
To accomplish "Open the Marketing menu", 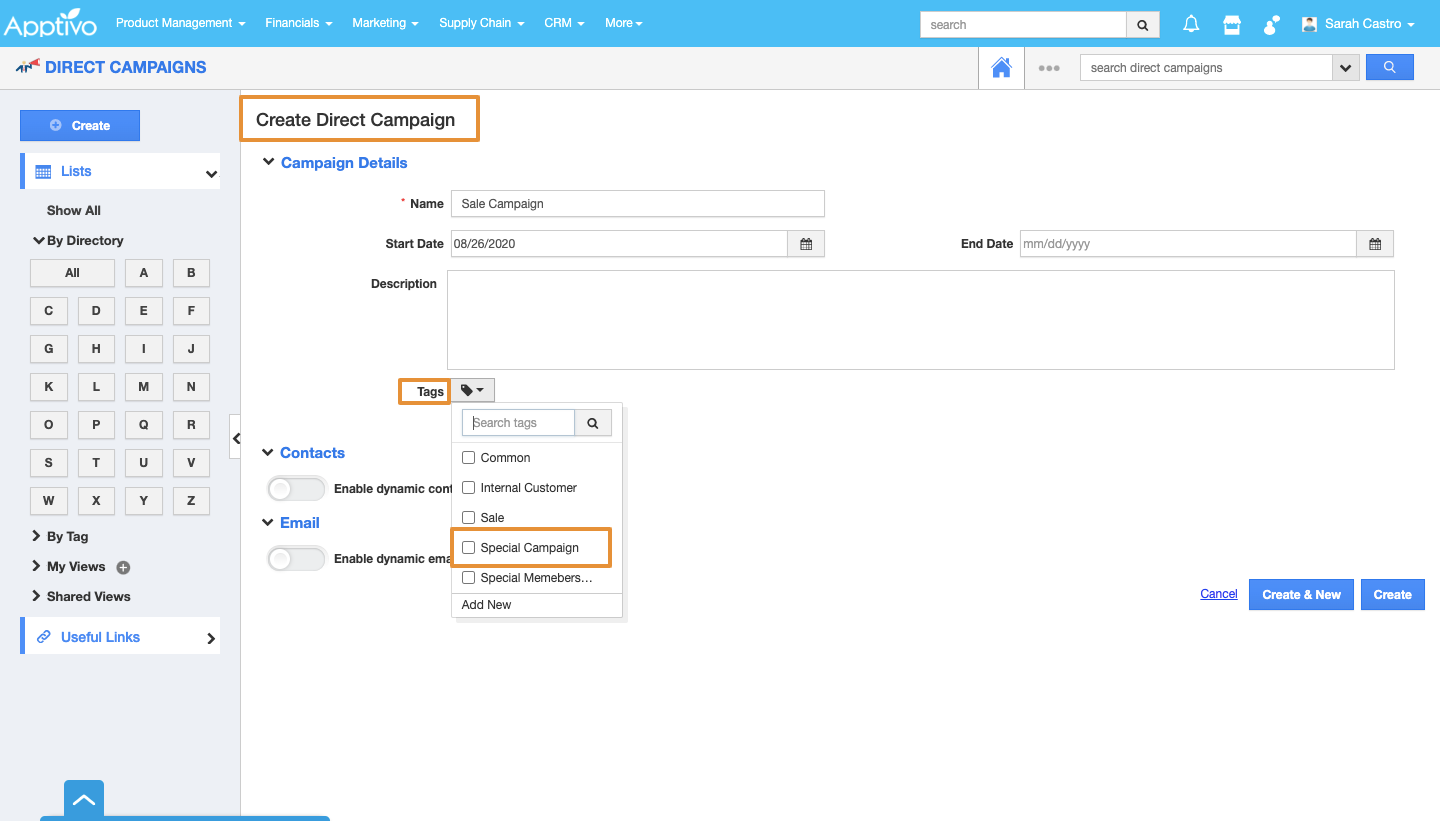I will click(x=385, y=23).
